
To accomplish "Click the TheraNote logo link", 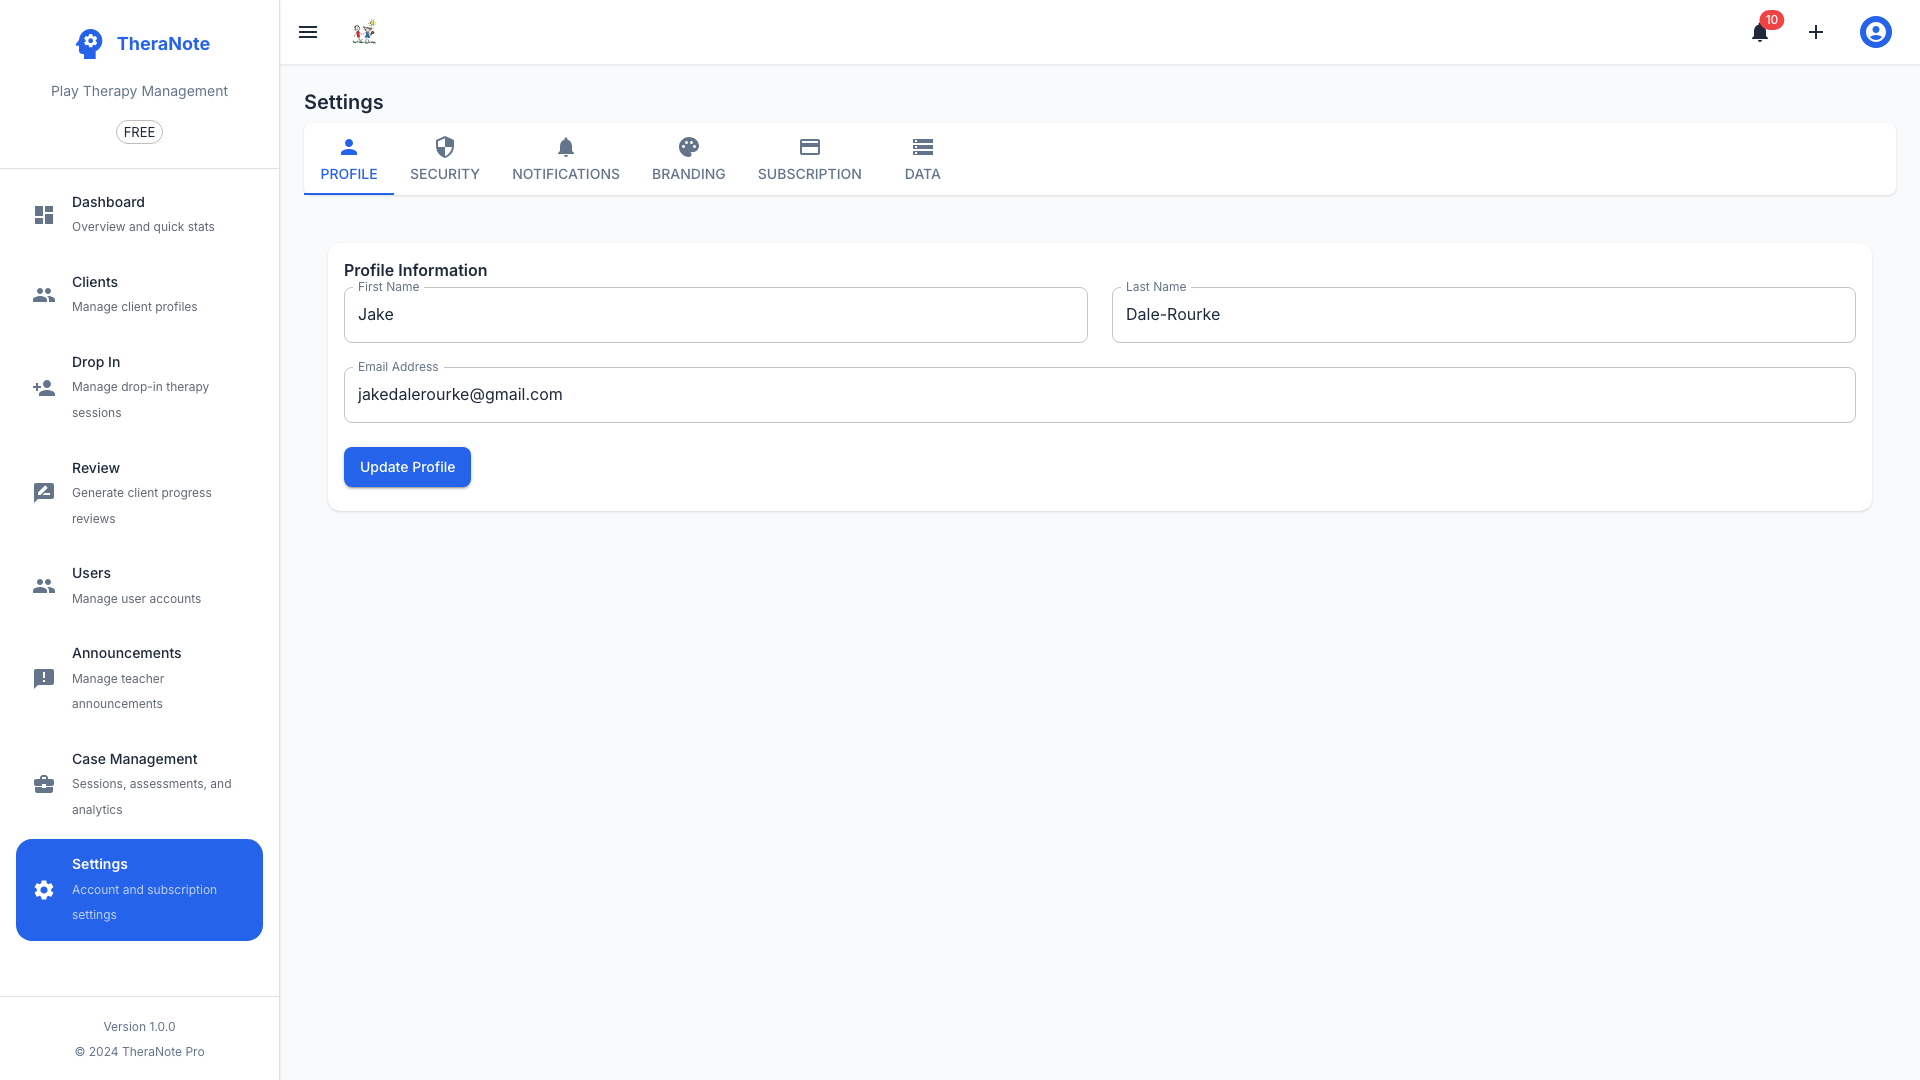I will click(141, 43).
